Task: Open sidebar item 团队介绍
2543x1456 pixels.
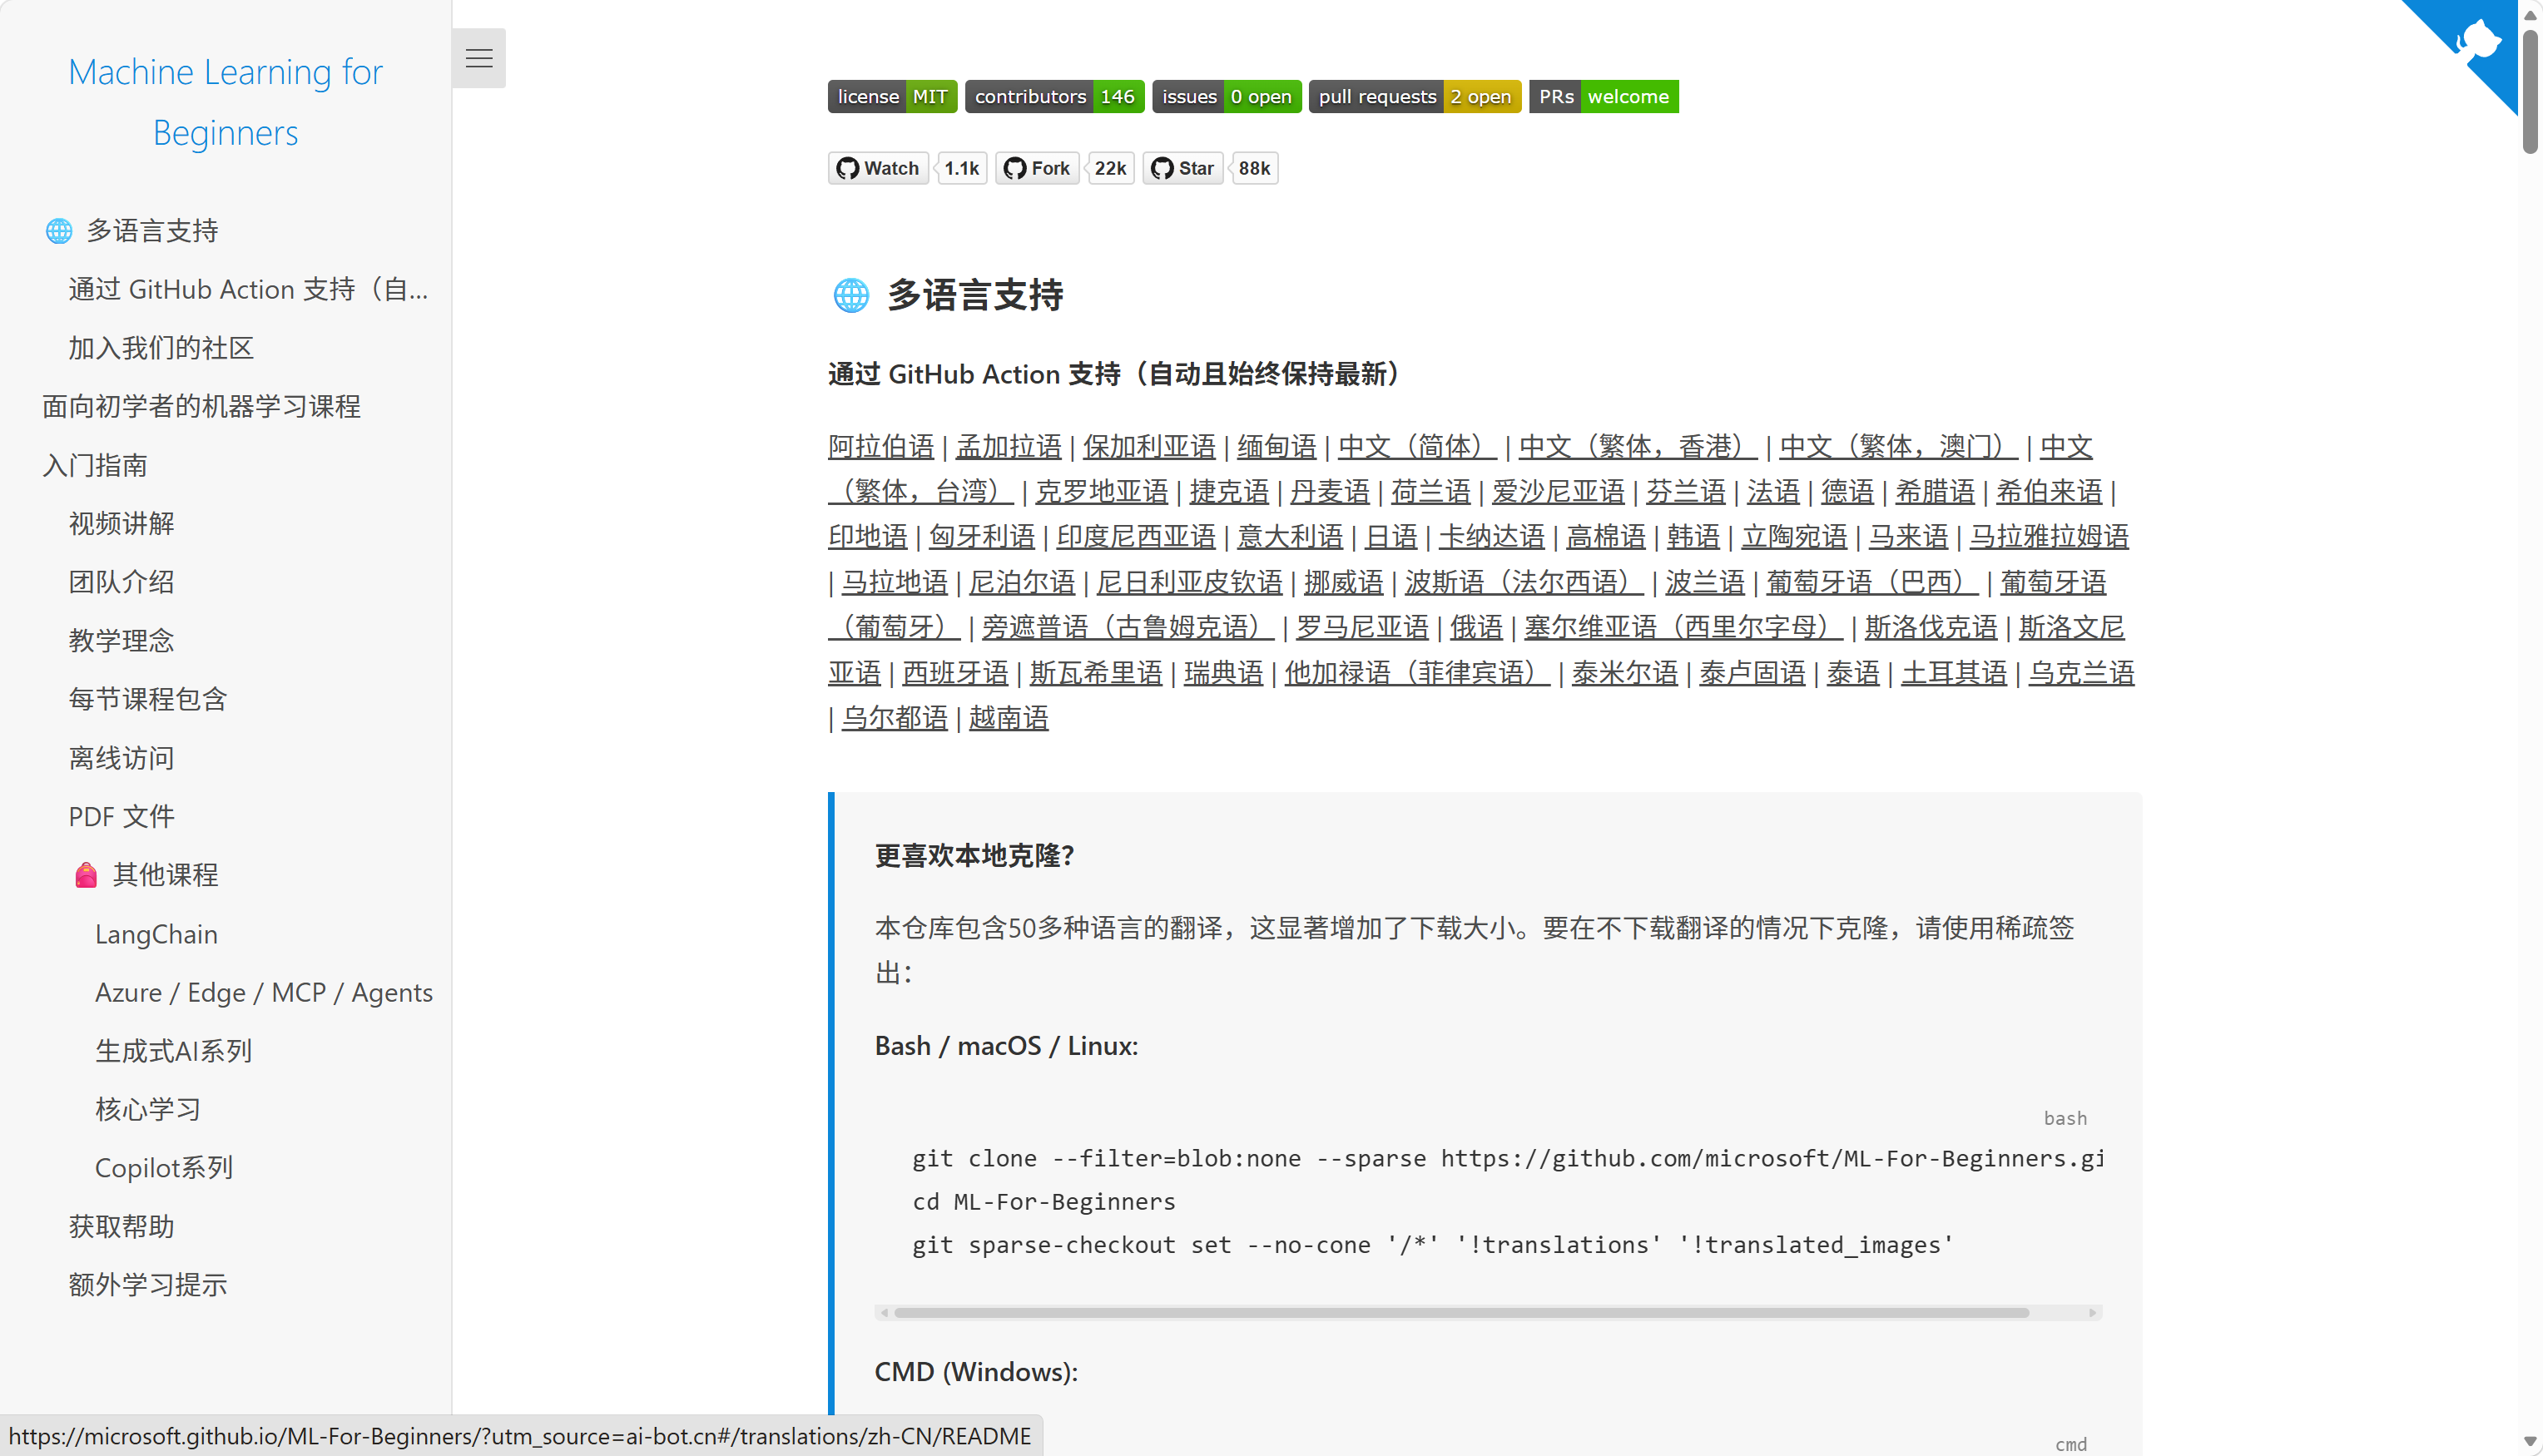Action: [121, 582]
